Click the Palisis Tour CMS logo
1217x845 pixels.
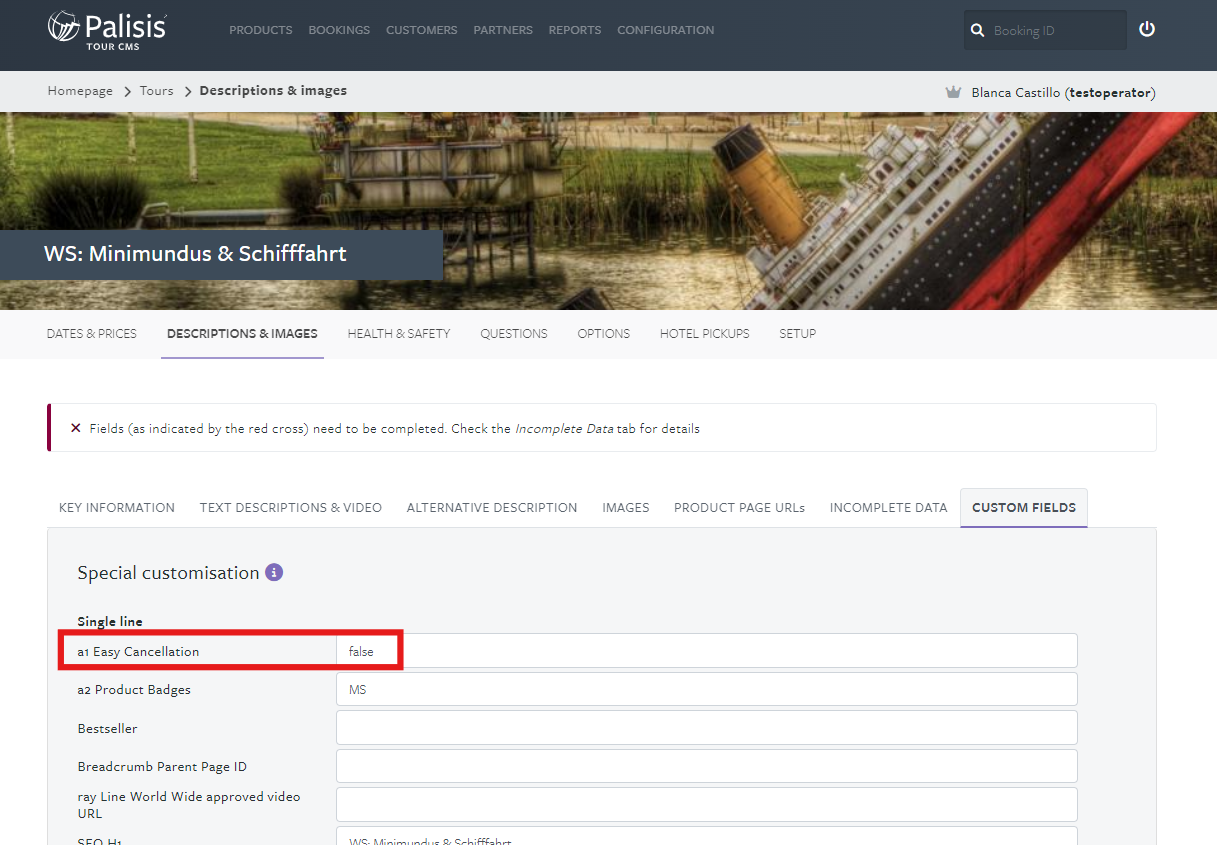click(x=107, y=29)
